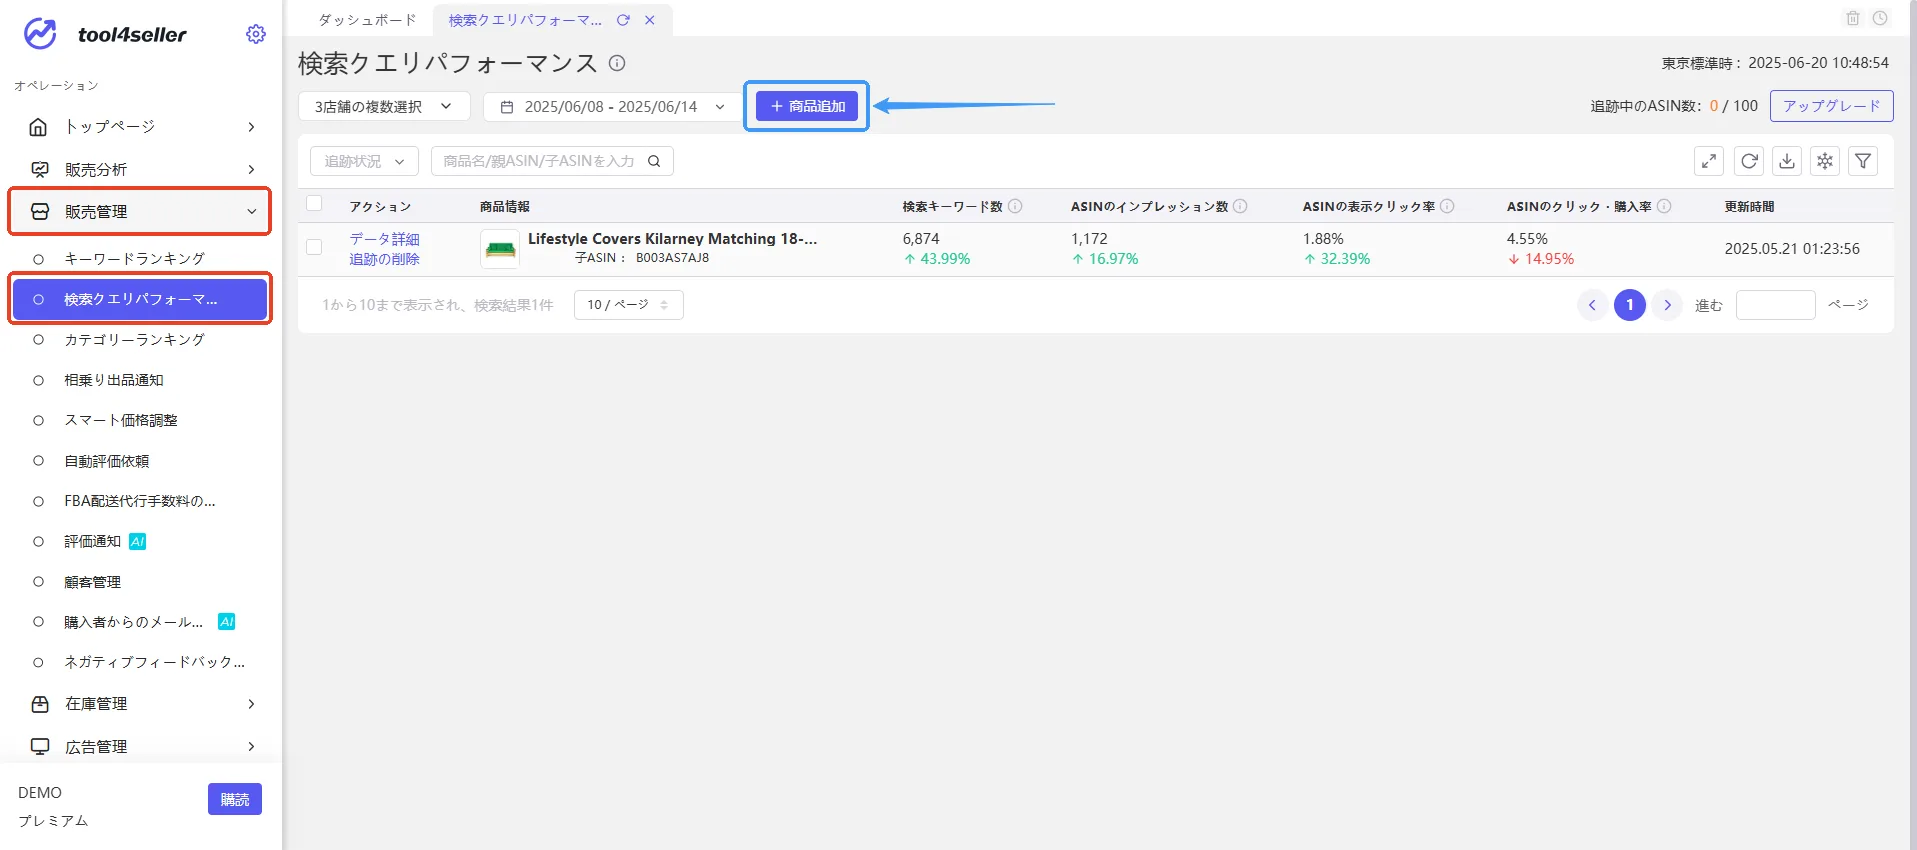
Task: Click the 在庫管理 box icon
Action: coord(40,704)
